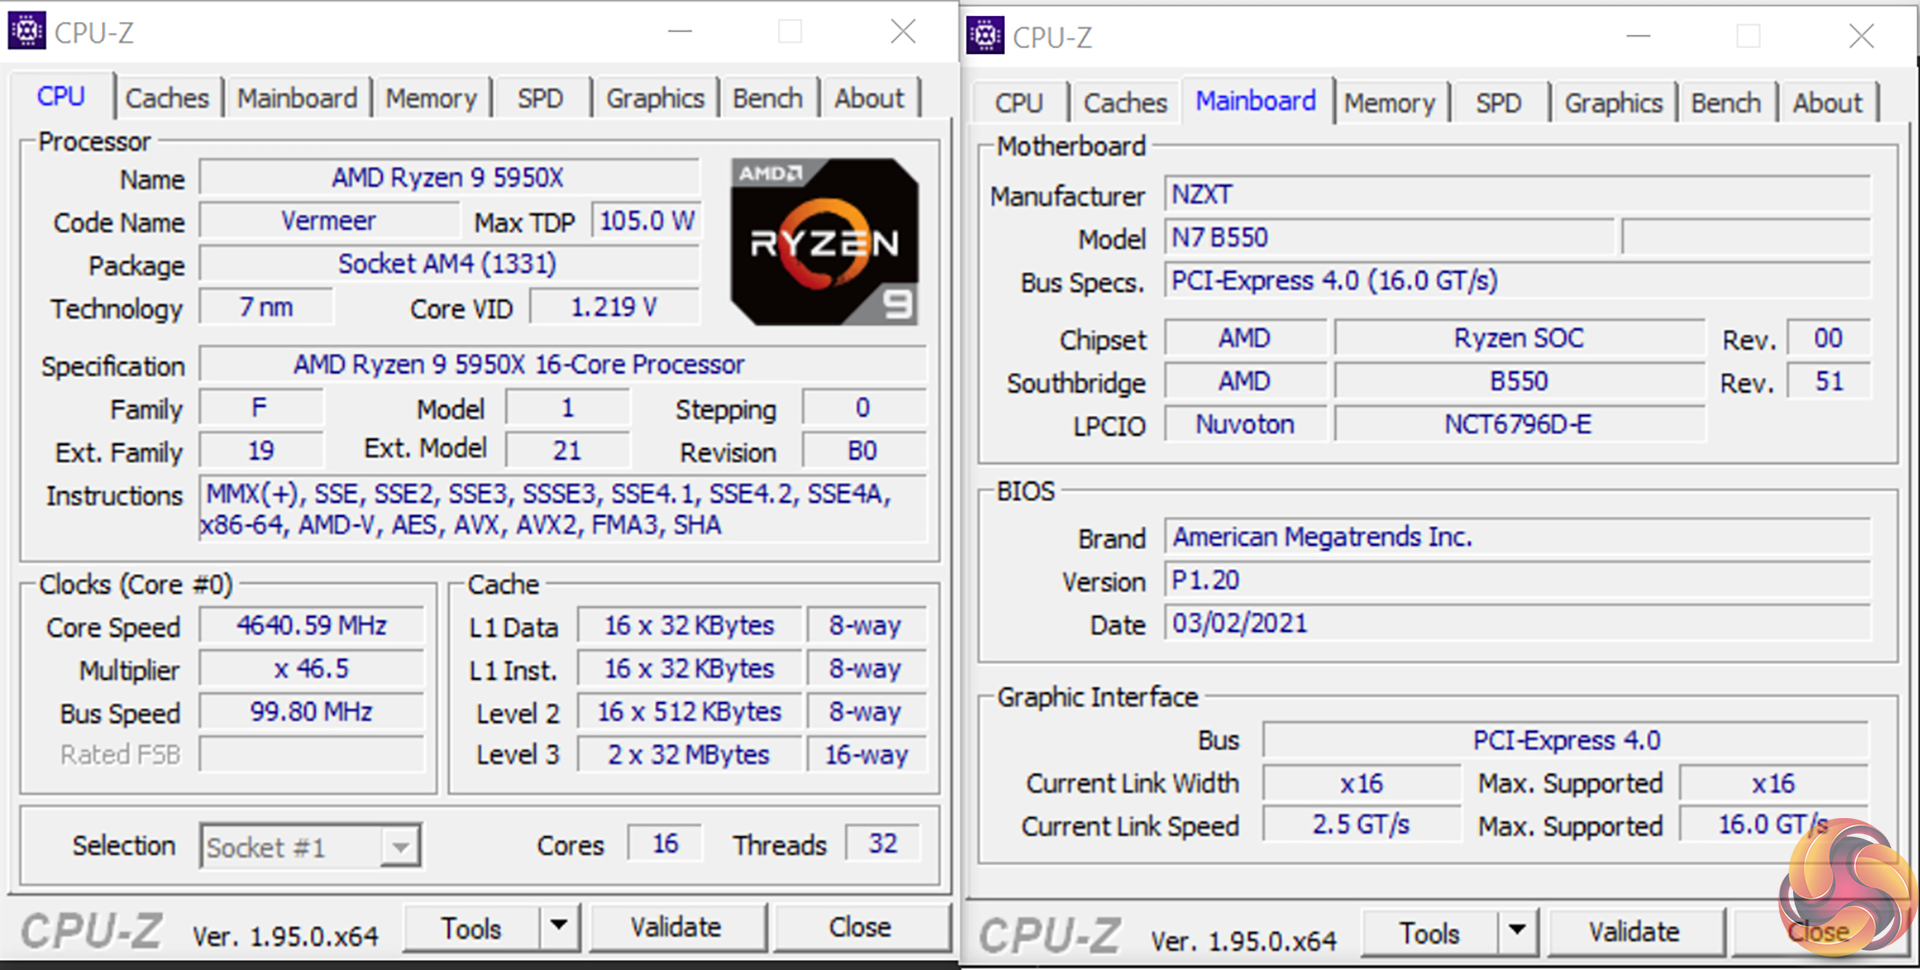The height and width of the screenshot is (970, 1920).
Task: Open the Graphics tab in the left window
Action: (655, 98)
